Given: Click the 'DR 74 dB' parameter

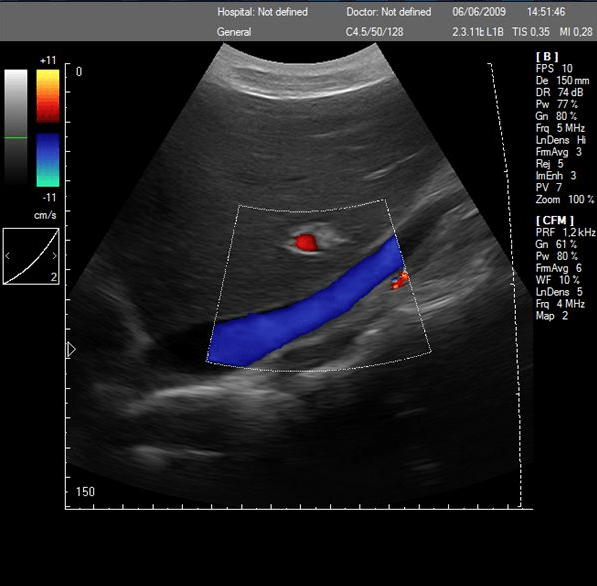Looking at the screenshot, I should 559,92.
